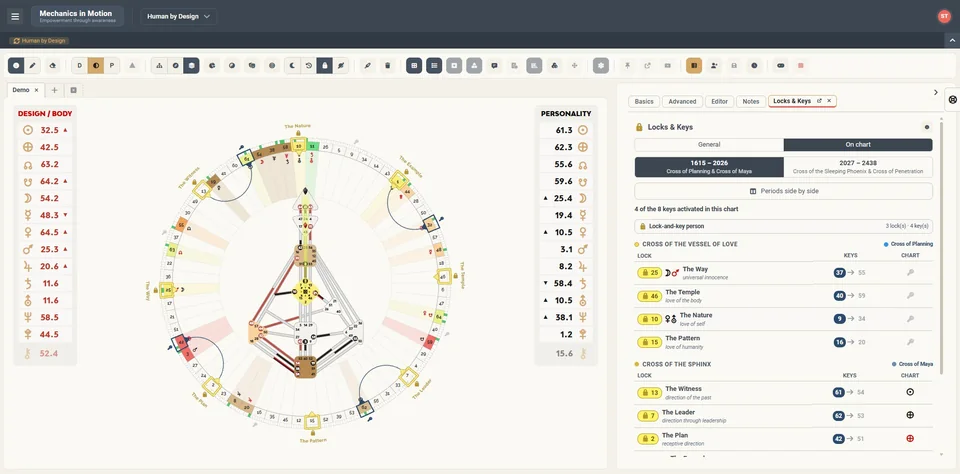Open the Advanced tab

(682, 102)
